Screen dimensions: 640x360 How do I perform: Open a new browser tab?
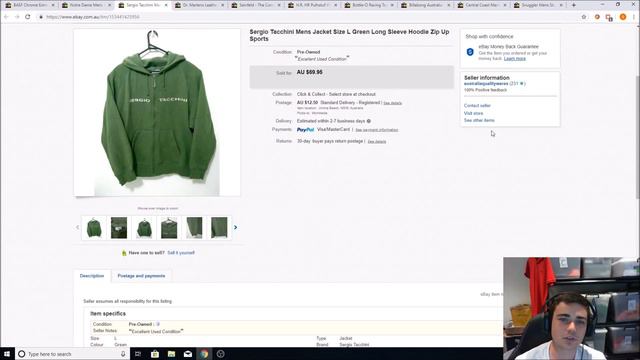(574, 5)
